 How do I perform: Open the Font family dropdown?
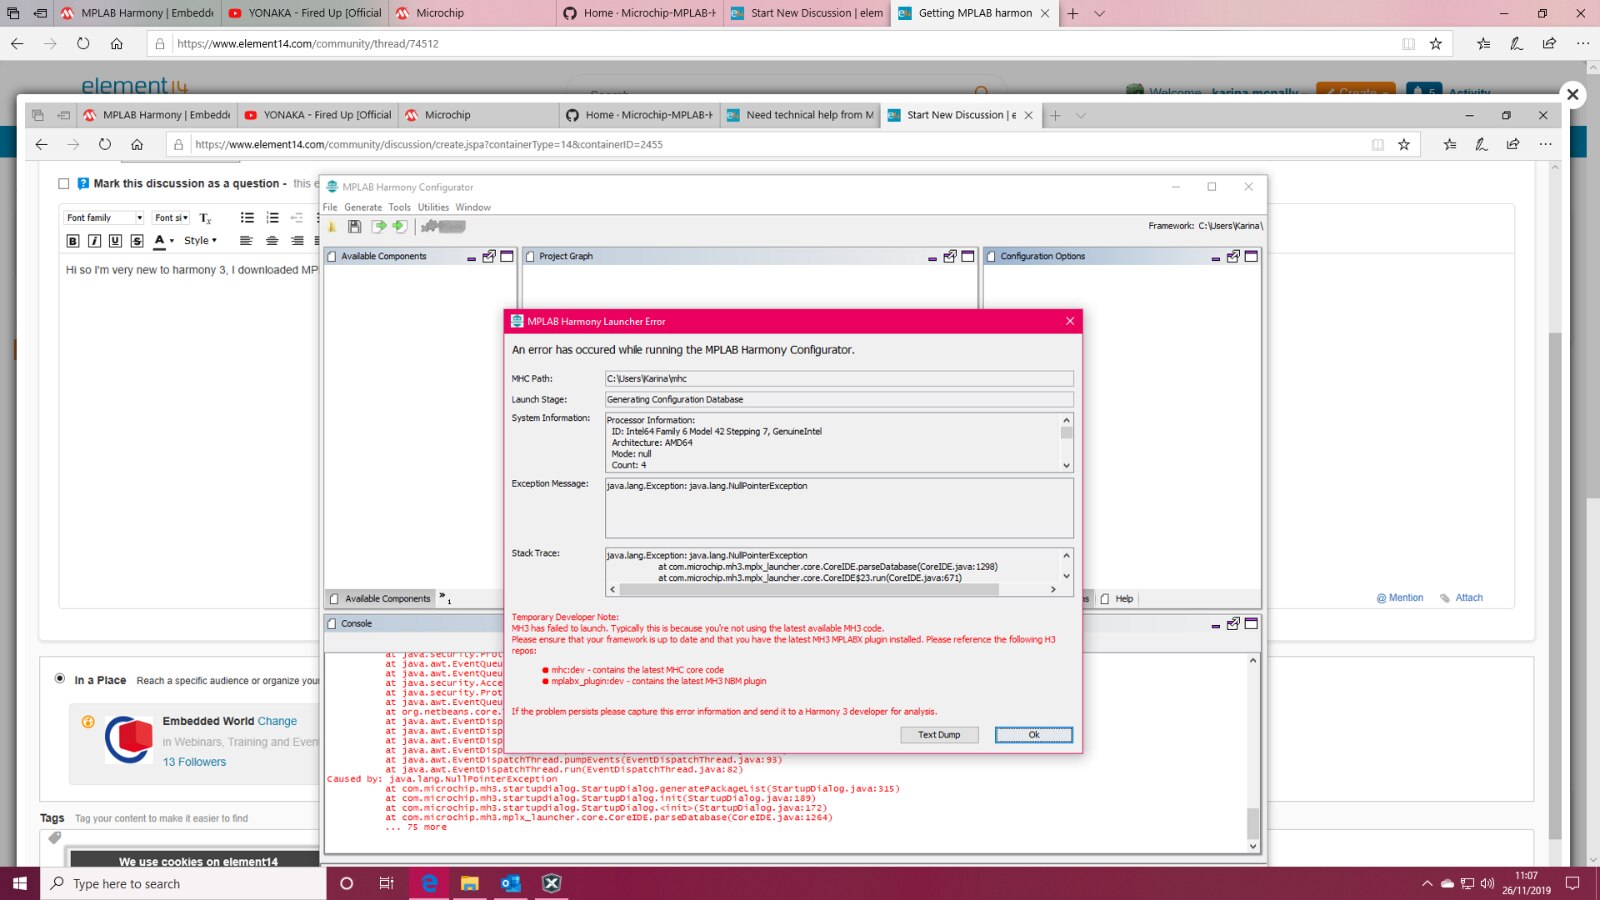tap(104, 218)
